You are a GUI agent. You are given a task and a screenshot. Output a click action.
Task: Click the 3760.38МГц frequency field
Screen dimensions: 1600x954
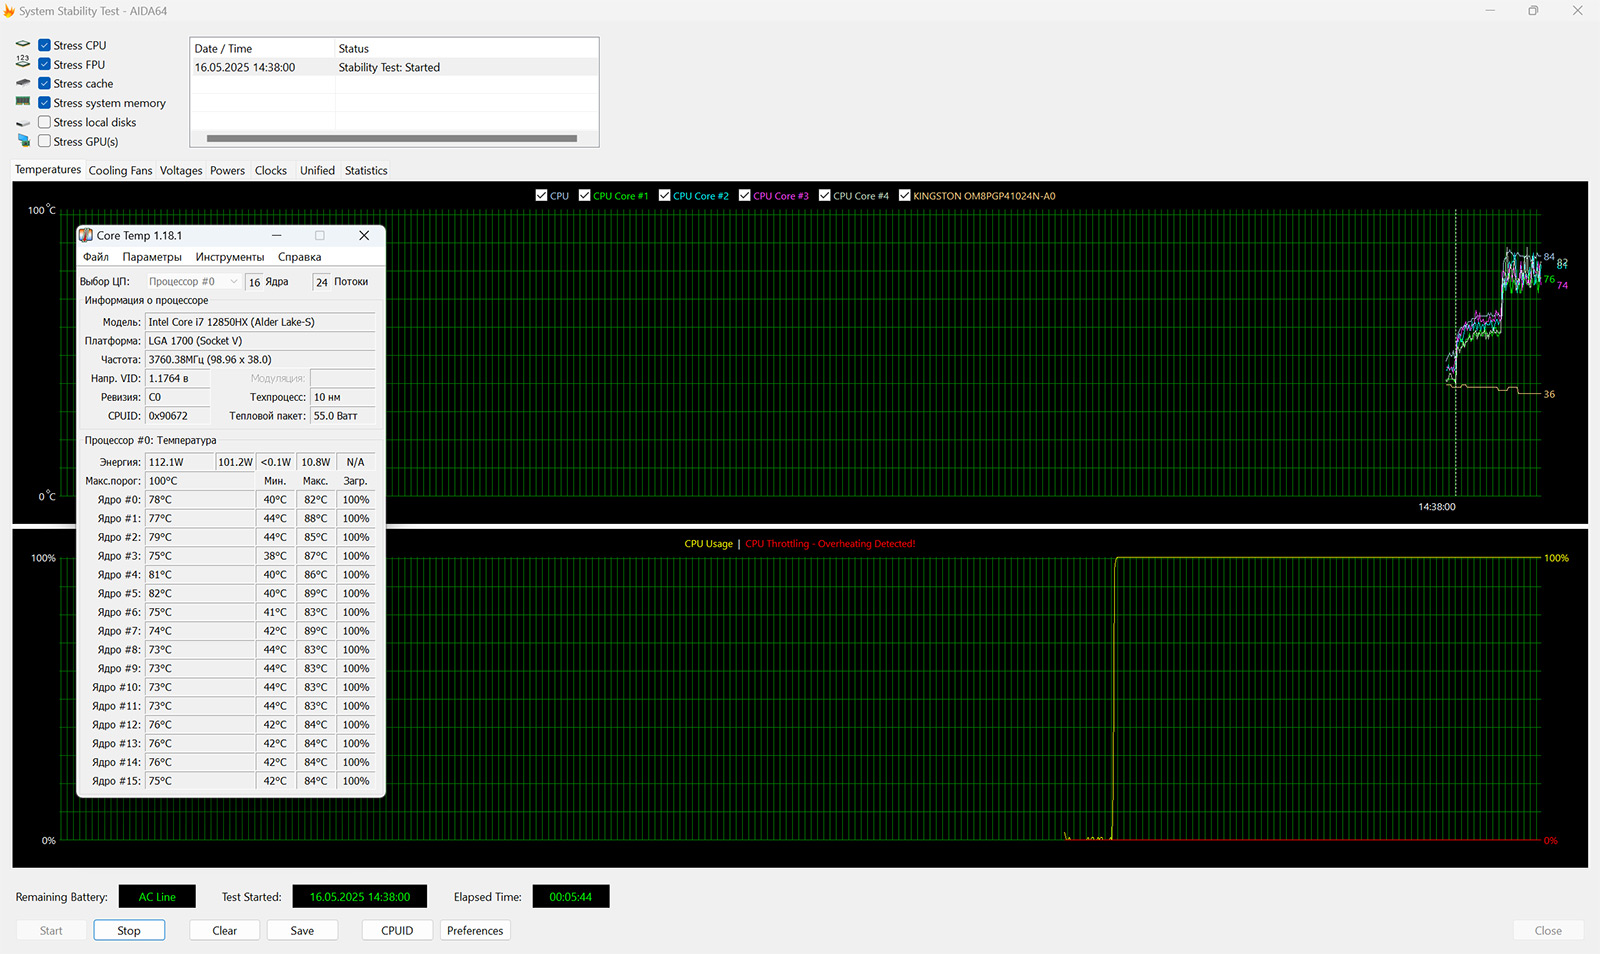point(260,359)
